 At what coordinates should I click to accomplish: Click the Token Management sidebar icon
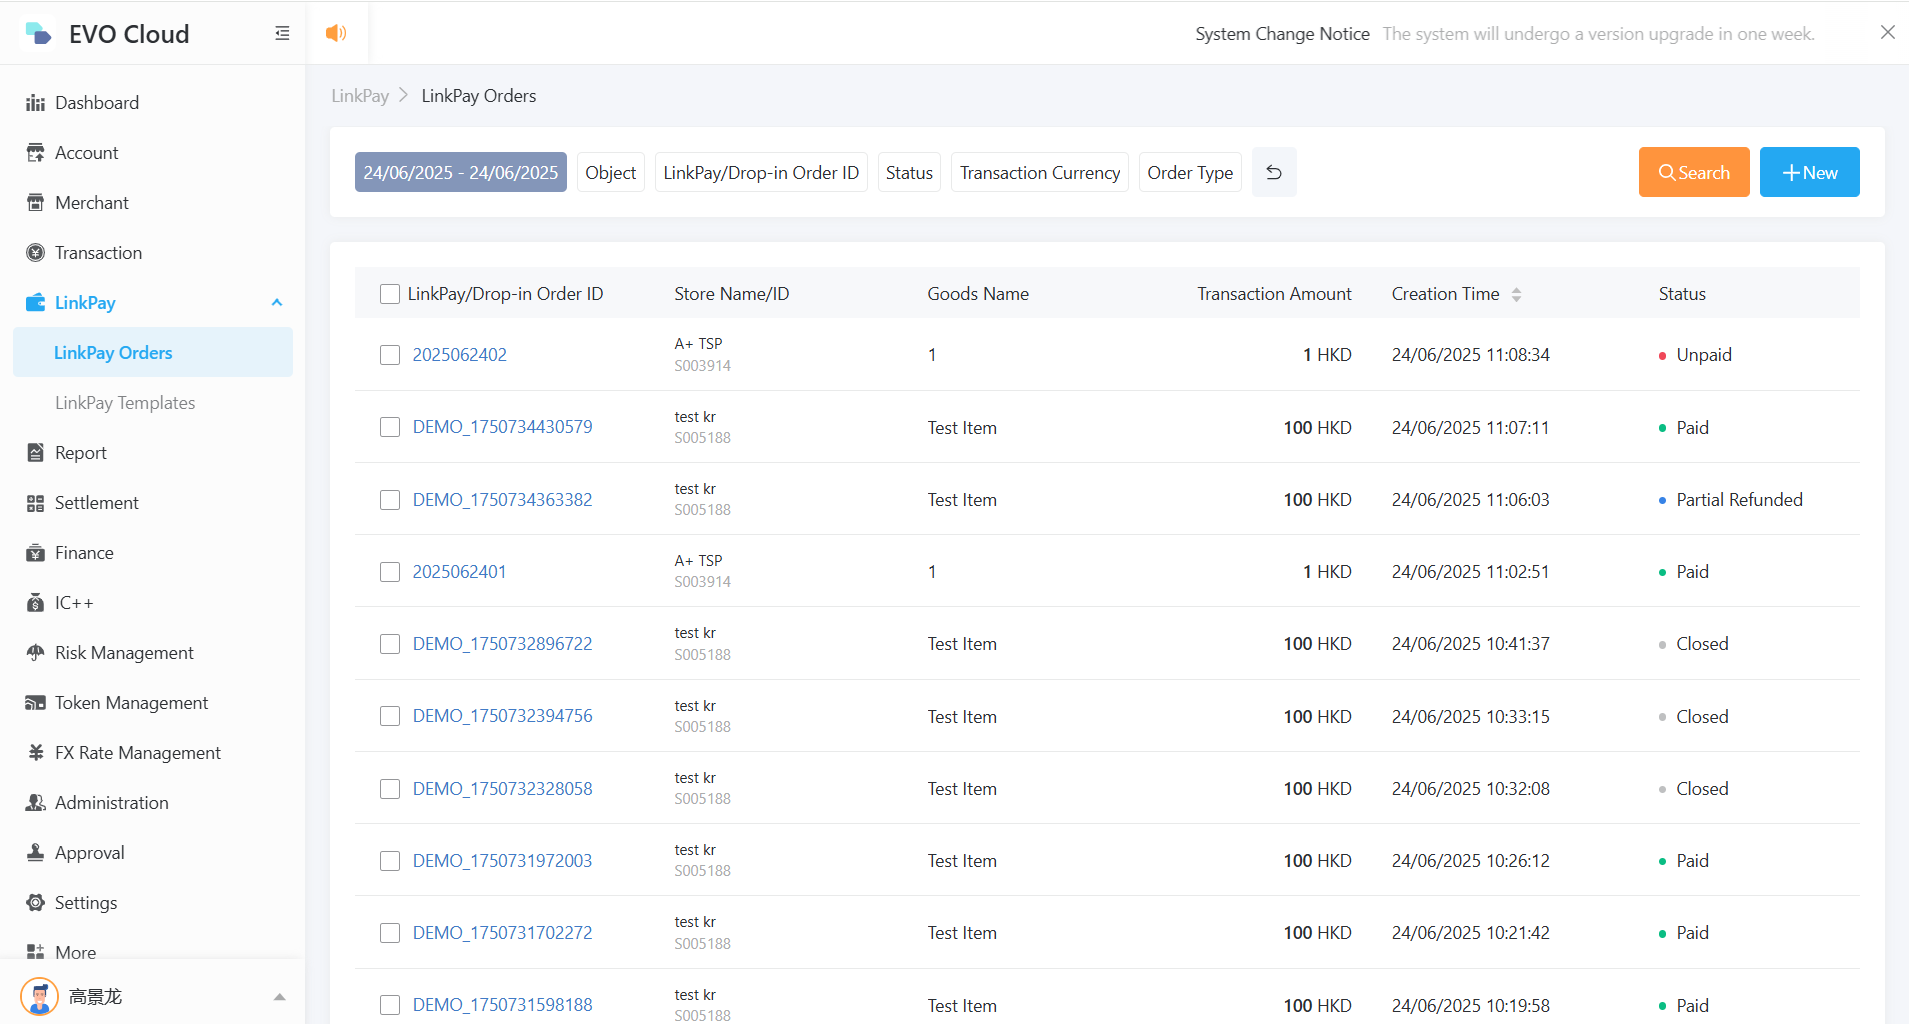click(x=36, y=703)
